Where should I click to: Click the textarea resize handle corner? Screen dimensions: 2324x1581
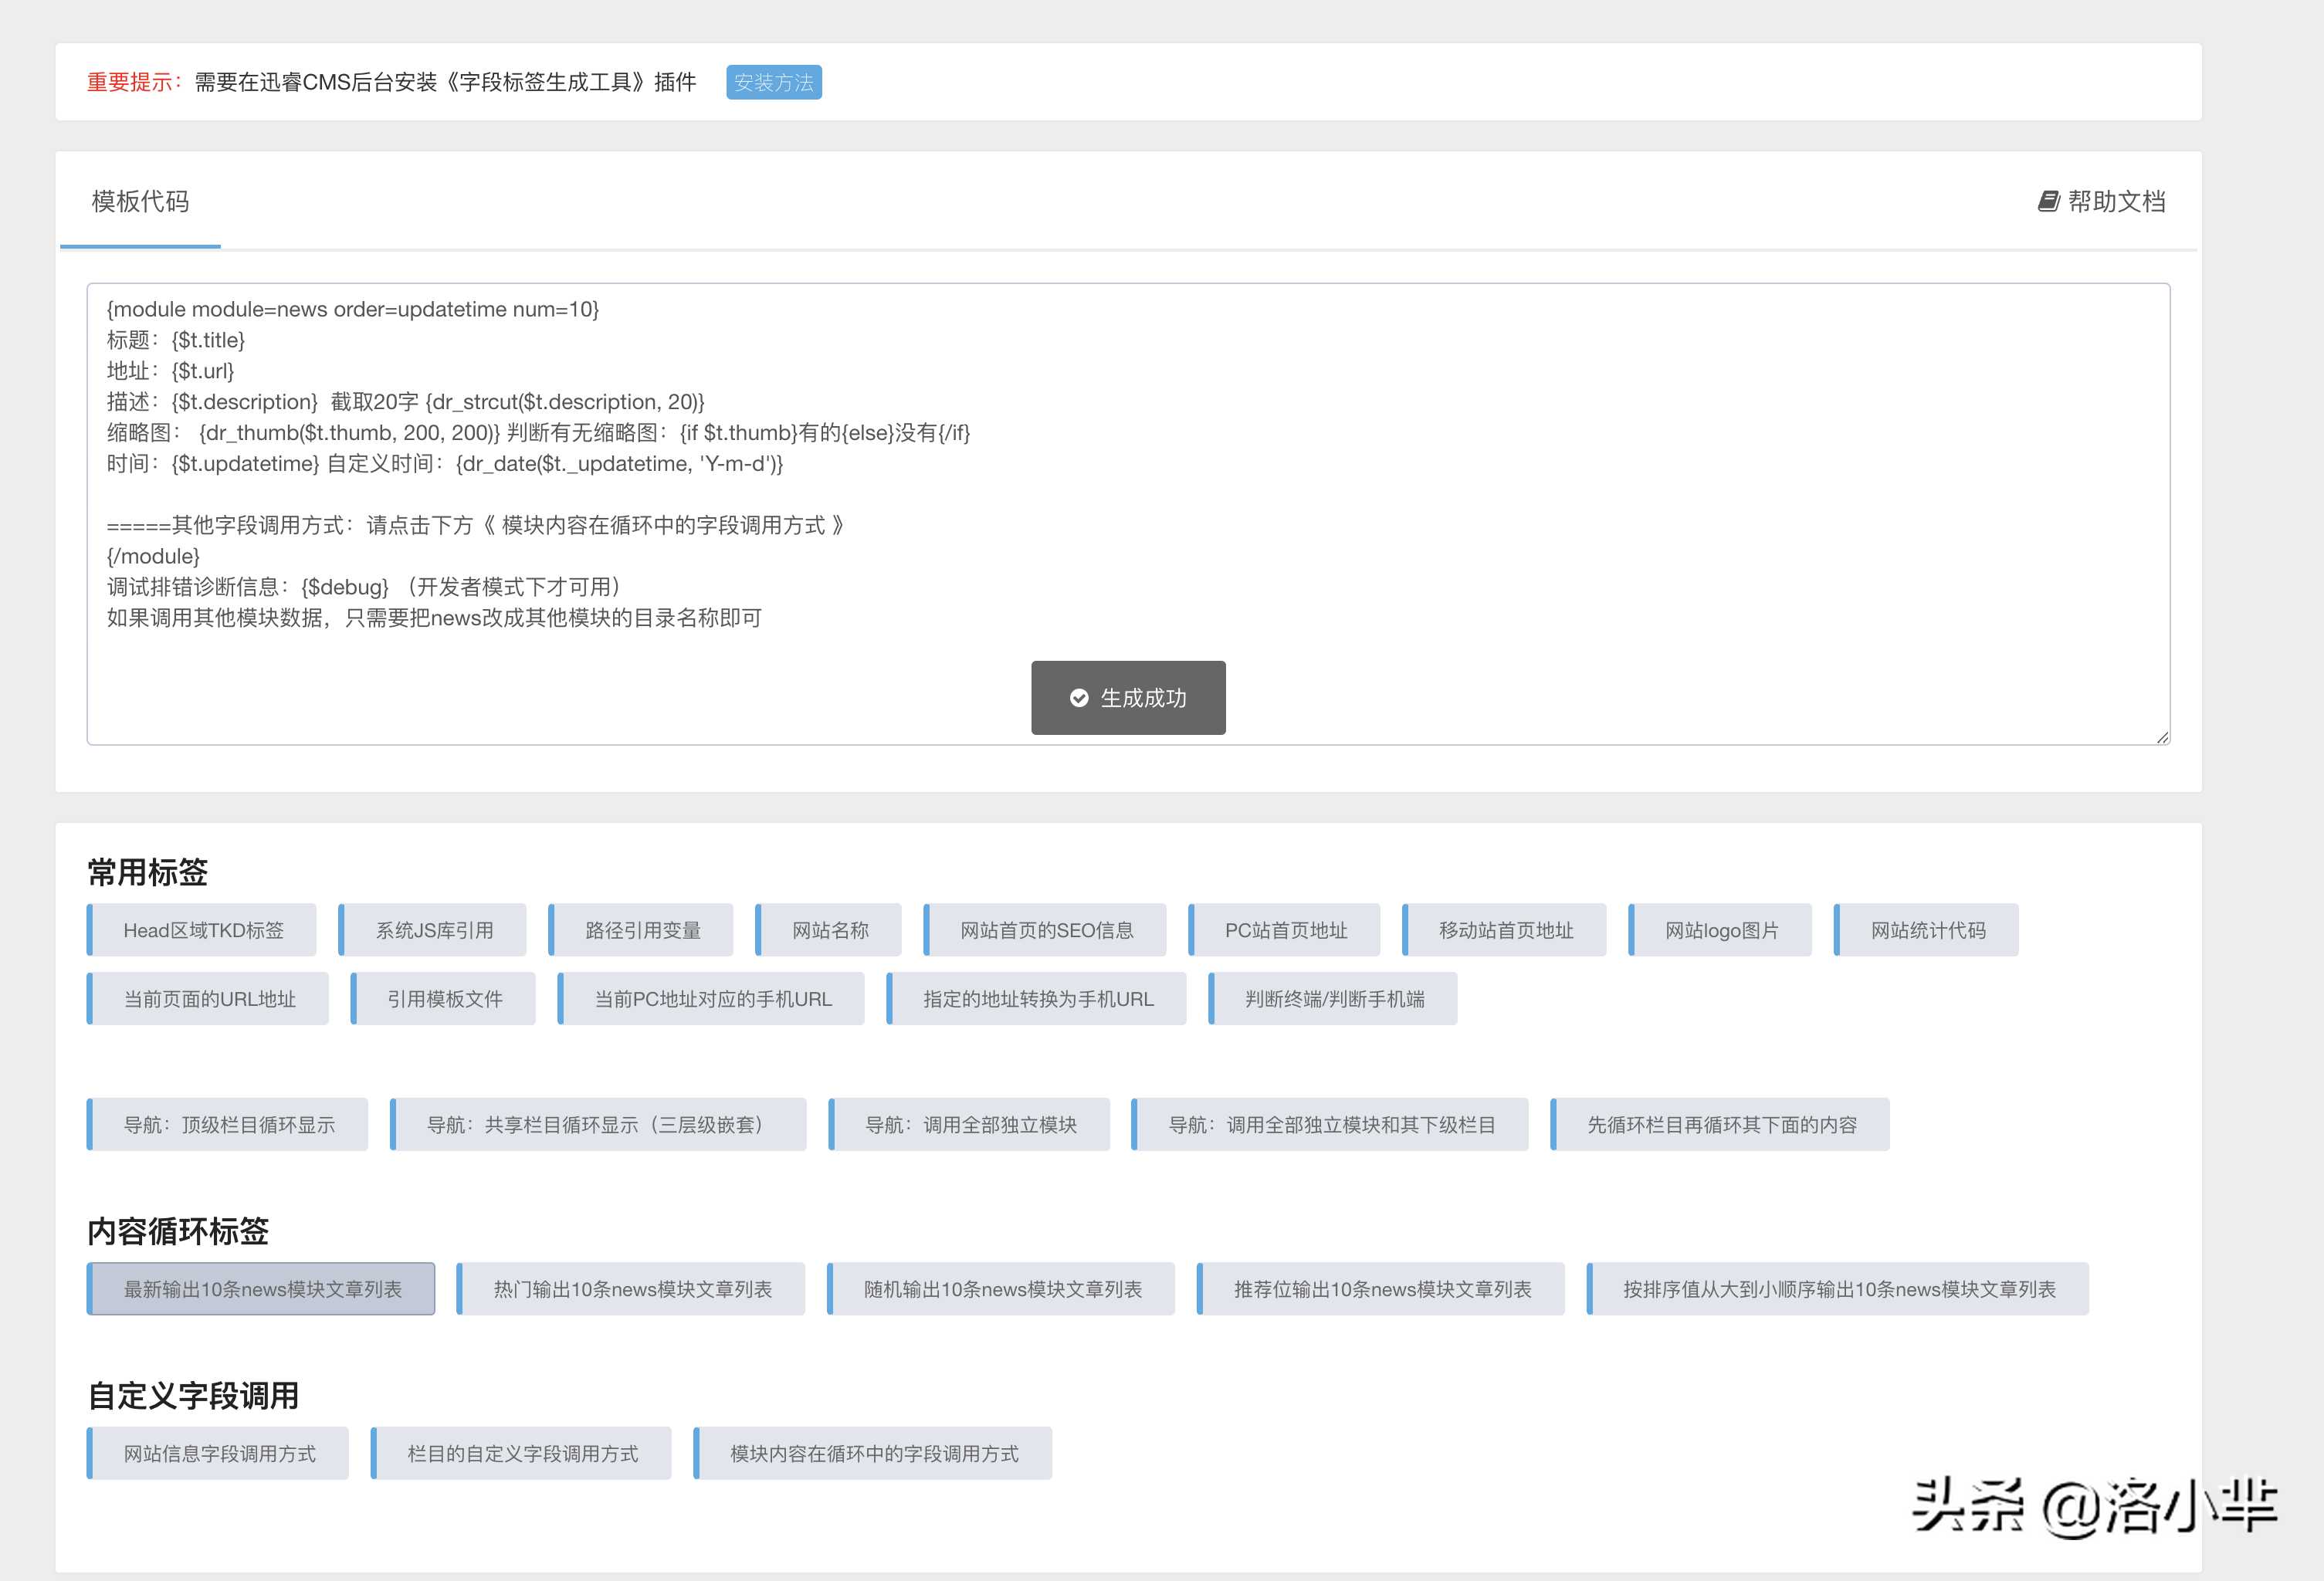point(2162,737)
